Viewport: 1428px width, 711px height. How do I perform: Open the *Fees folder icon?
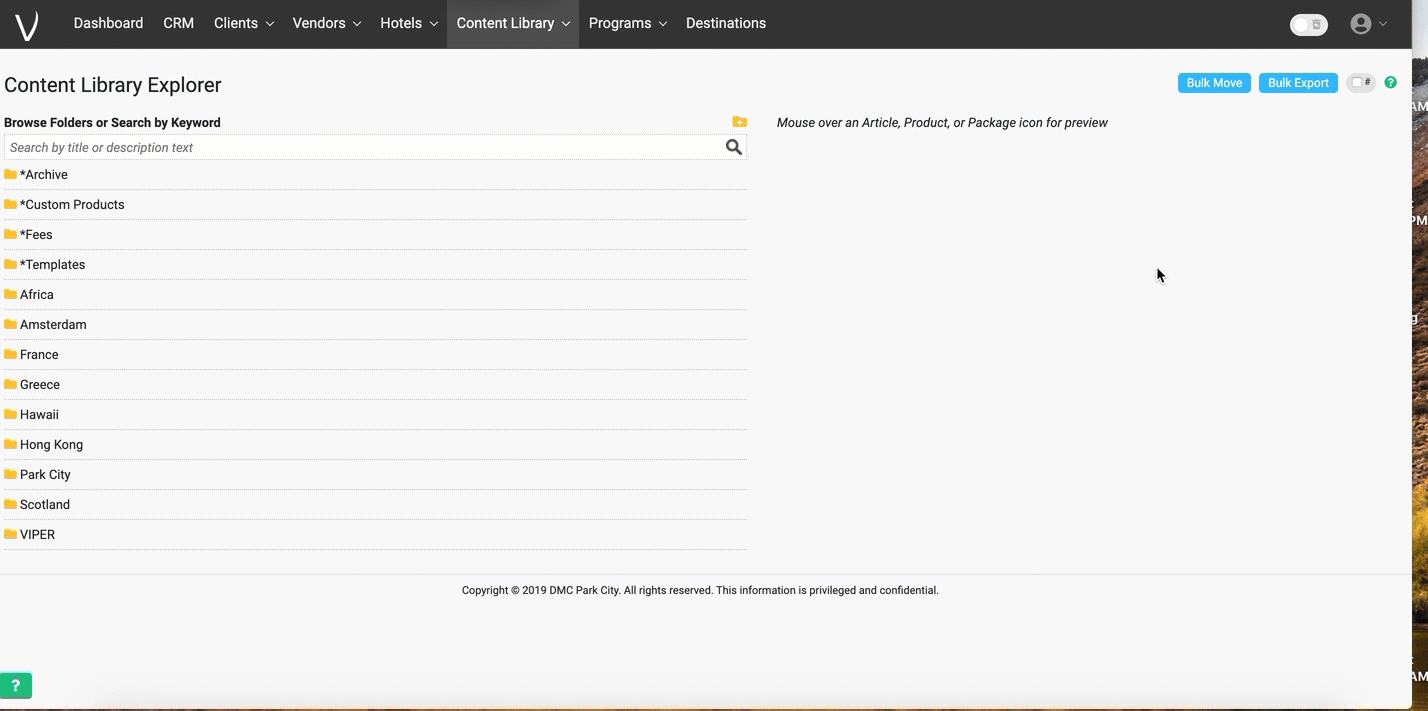click(x=10, y=234)
